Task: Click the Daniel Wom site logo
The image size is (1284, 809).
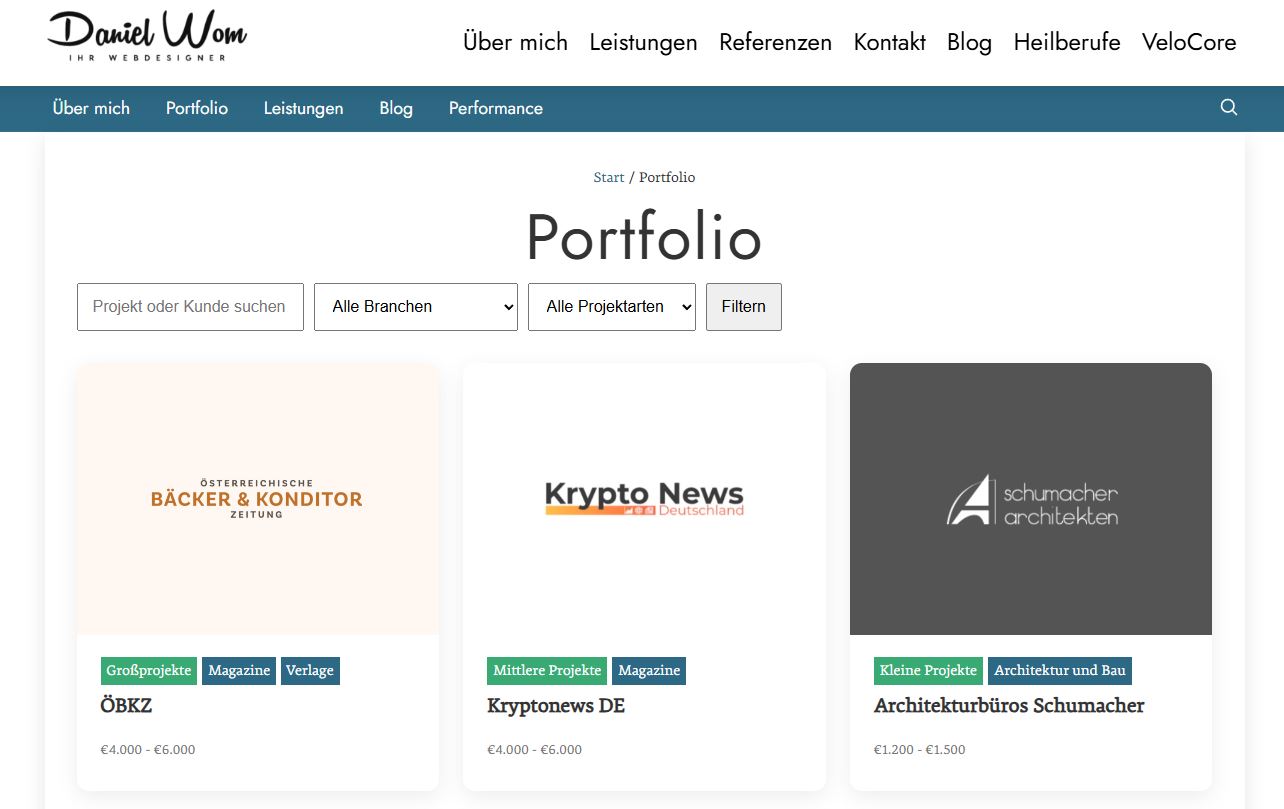Action: tap(147, 38)
